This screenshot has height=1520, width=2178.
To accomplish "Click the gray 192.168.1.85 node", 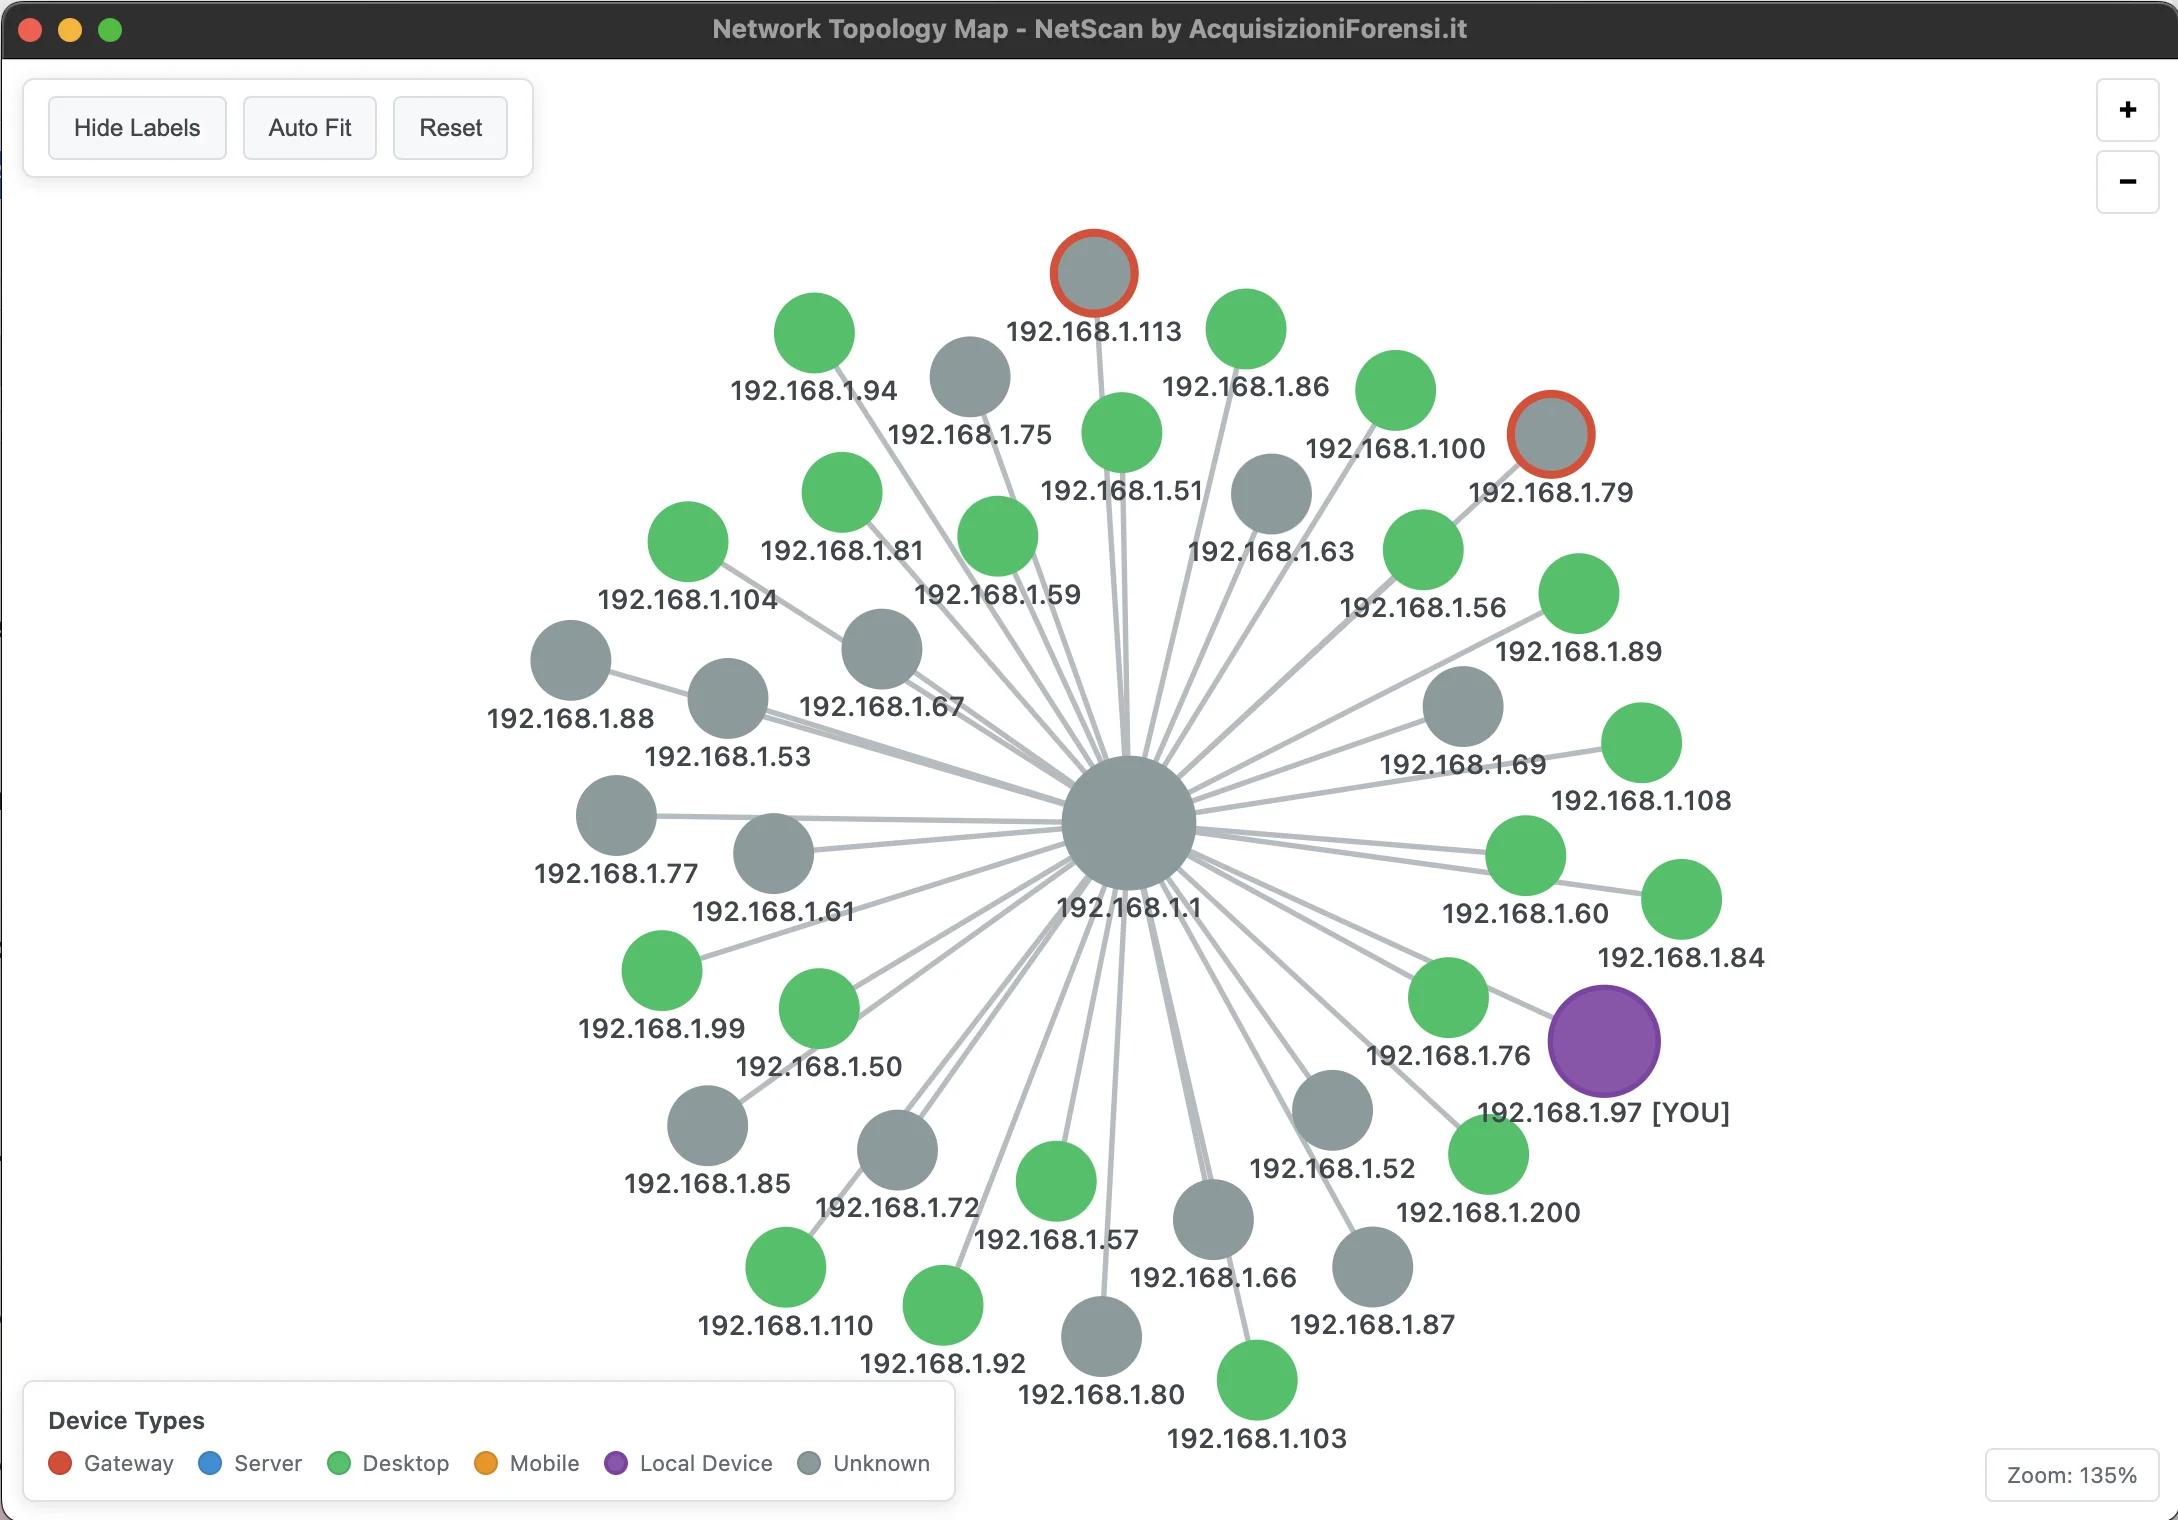I will (x=708, y=1126).
